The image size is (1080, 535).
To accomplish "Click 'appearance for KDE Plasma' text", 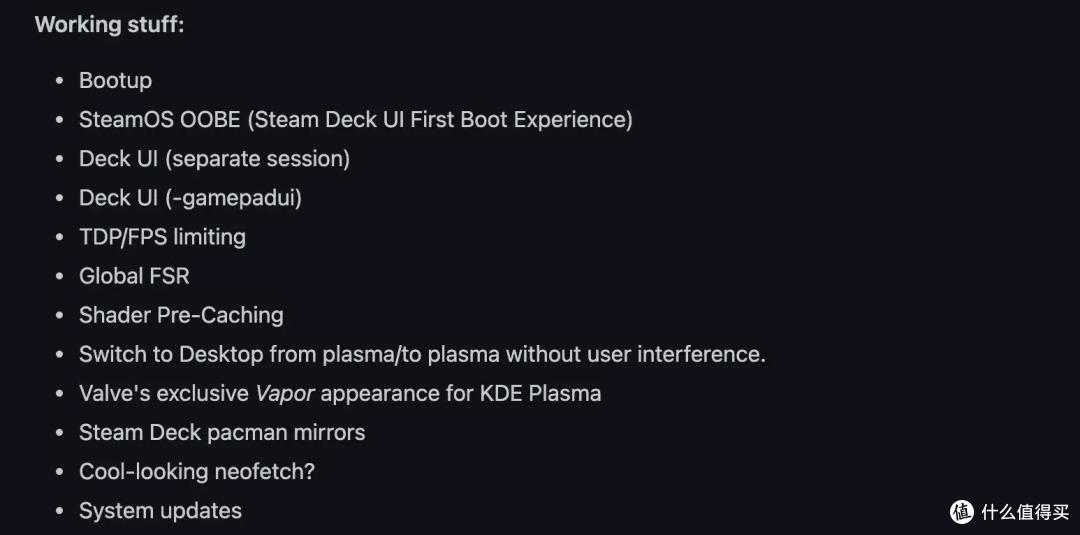I will [461, 394].
